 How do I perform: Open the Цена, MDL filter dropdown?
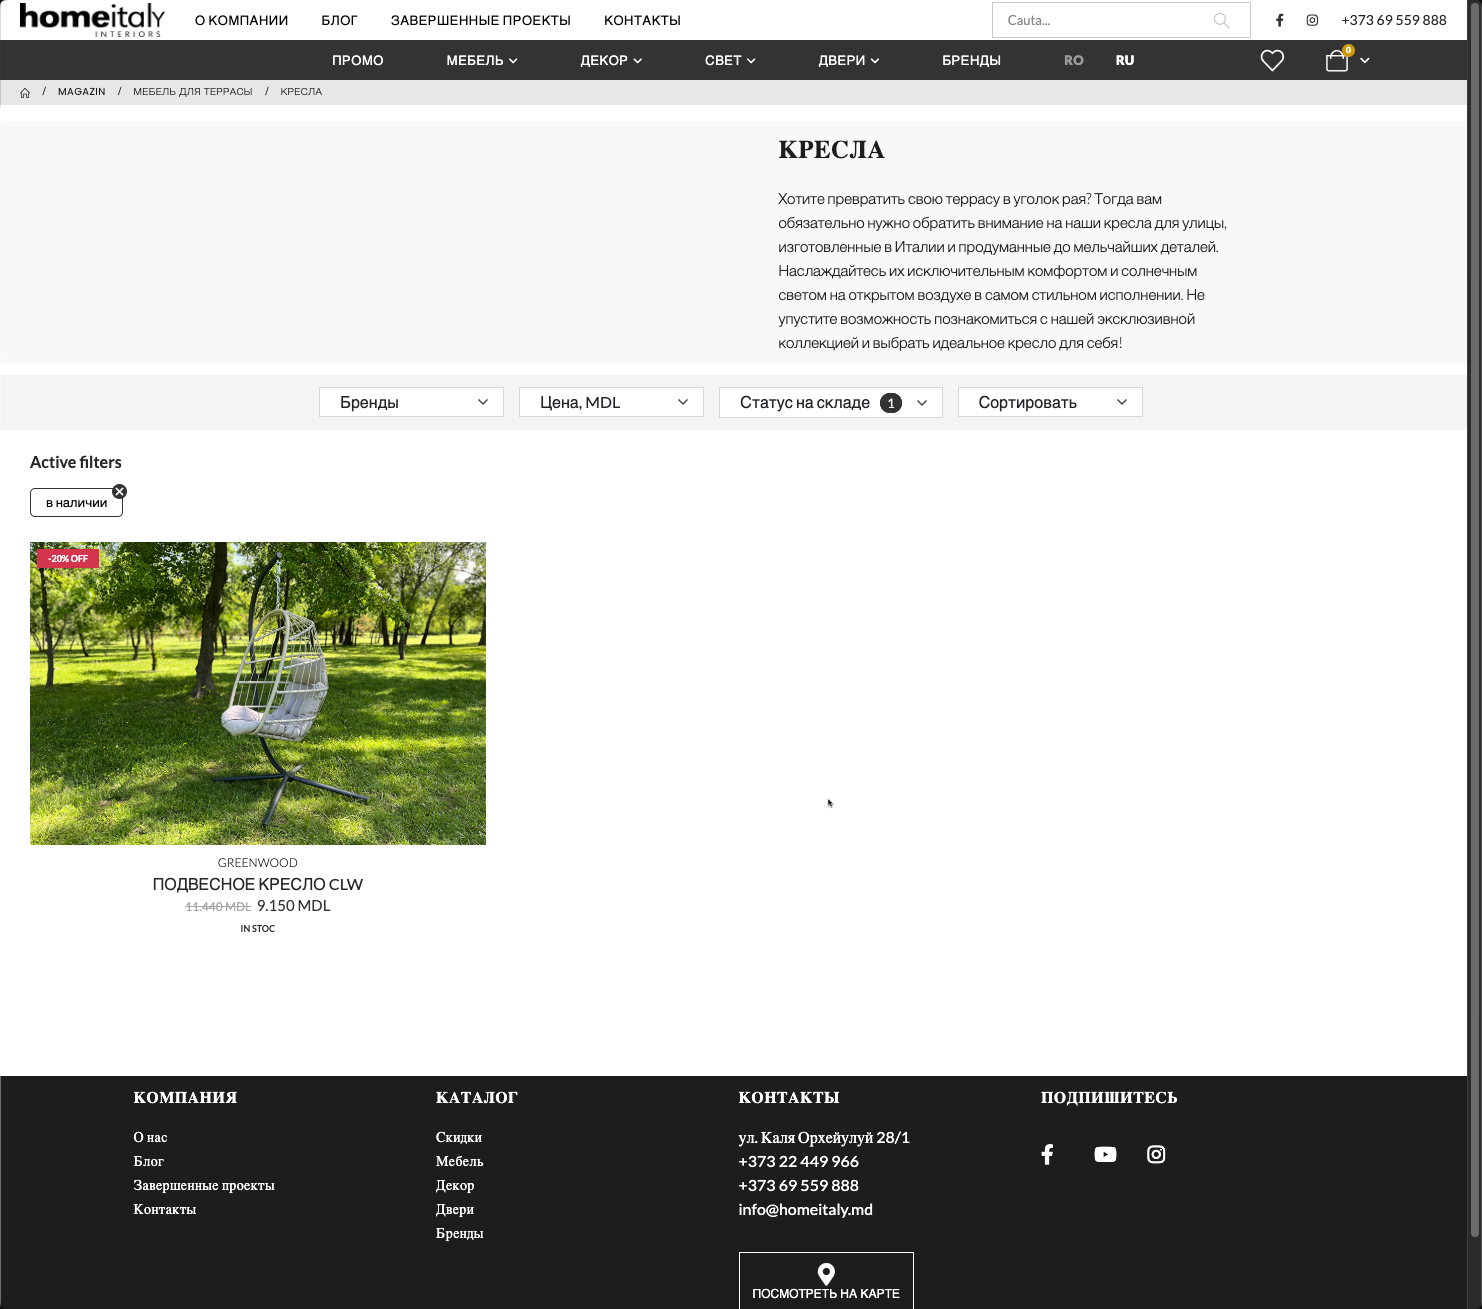611,402
